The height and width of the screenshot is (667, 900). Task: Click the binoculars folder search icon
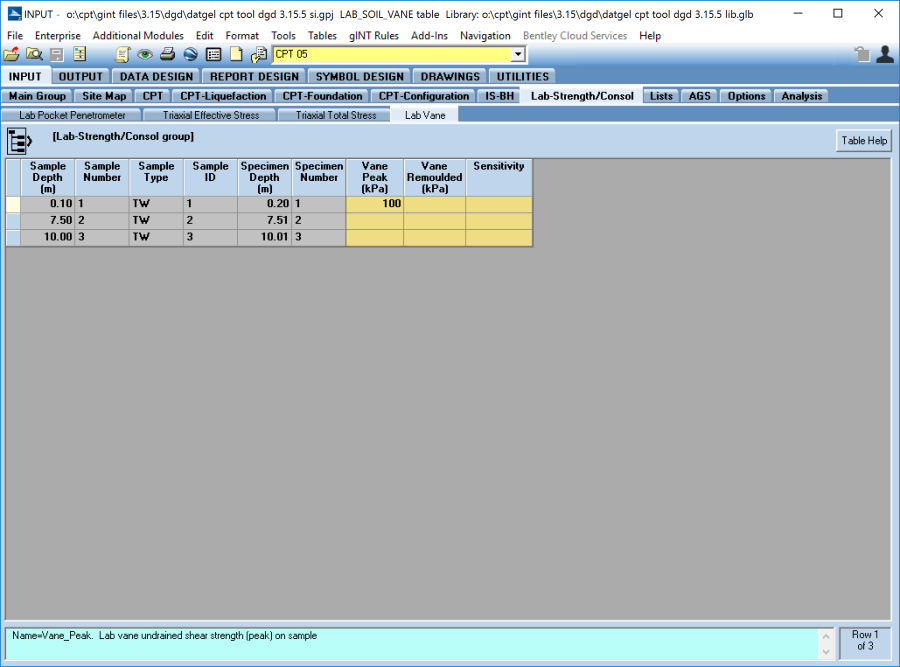coord(34,54)
